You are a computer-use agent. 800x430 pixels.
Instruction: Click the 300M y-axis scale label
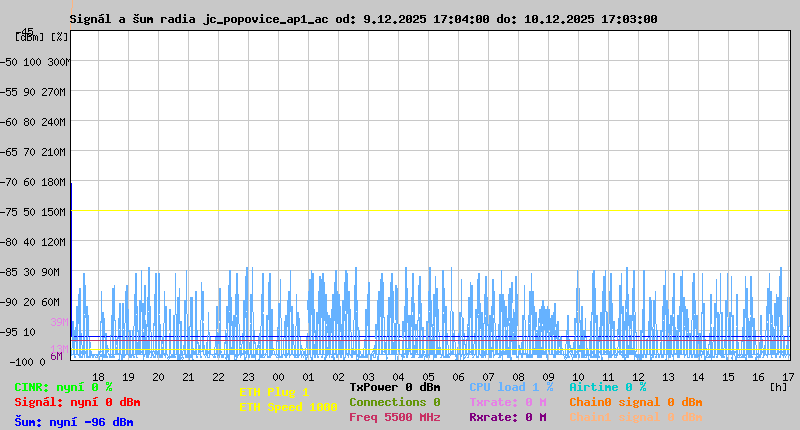point(59,62)
